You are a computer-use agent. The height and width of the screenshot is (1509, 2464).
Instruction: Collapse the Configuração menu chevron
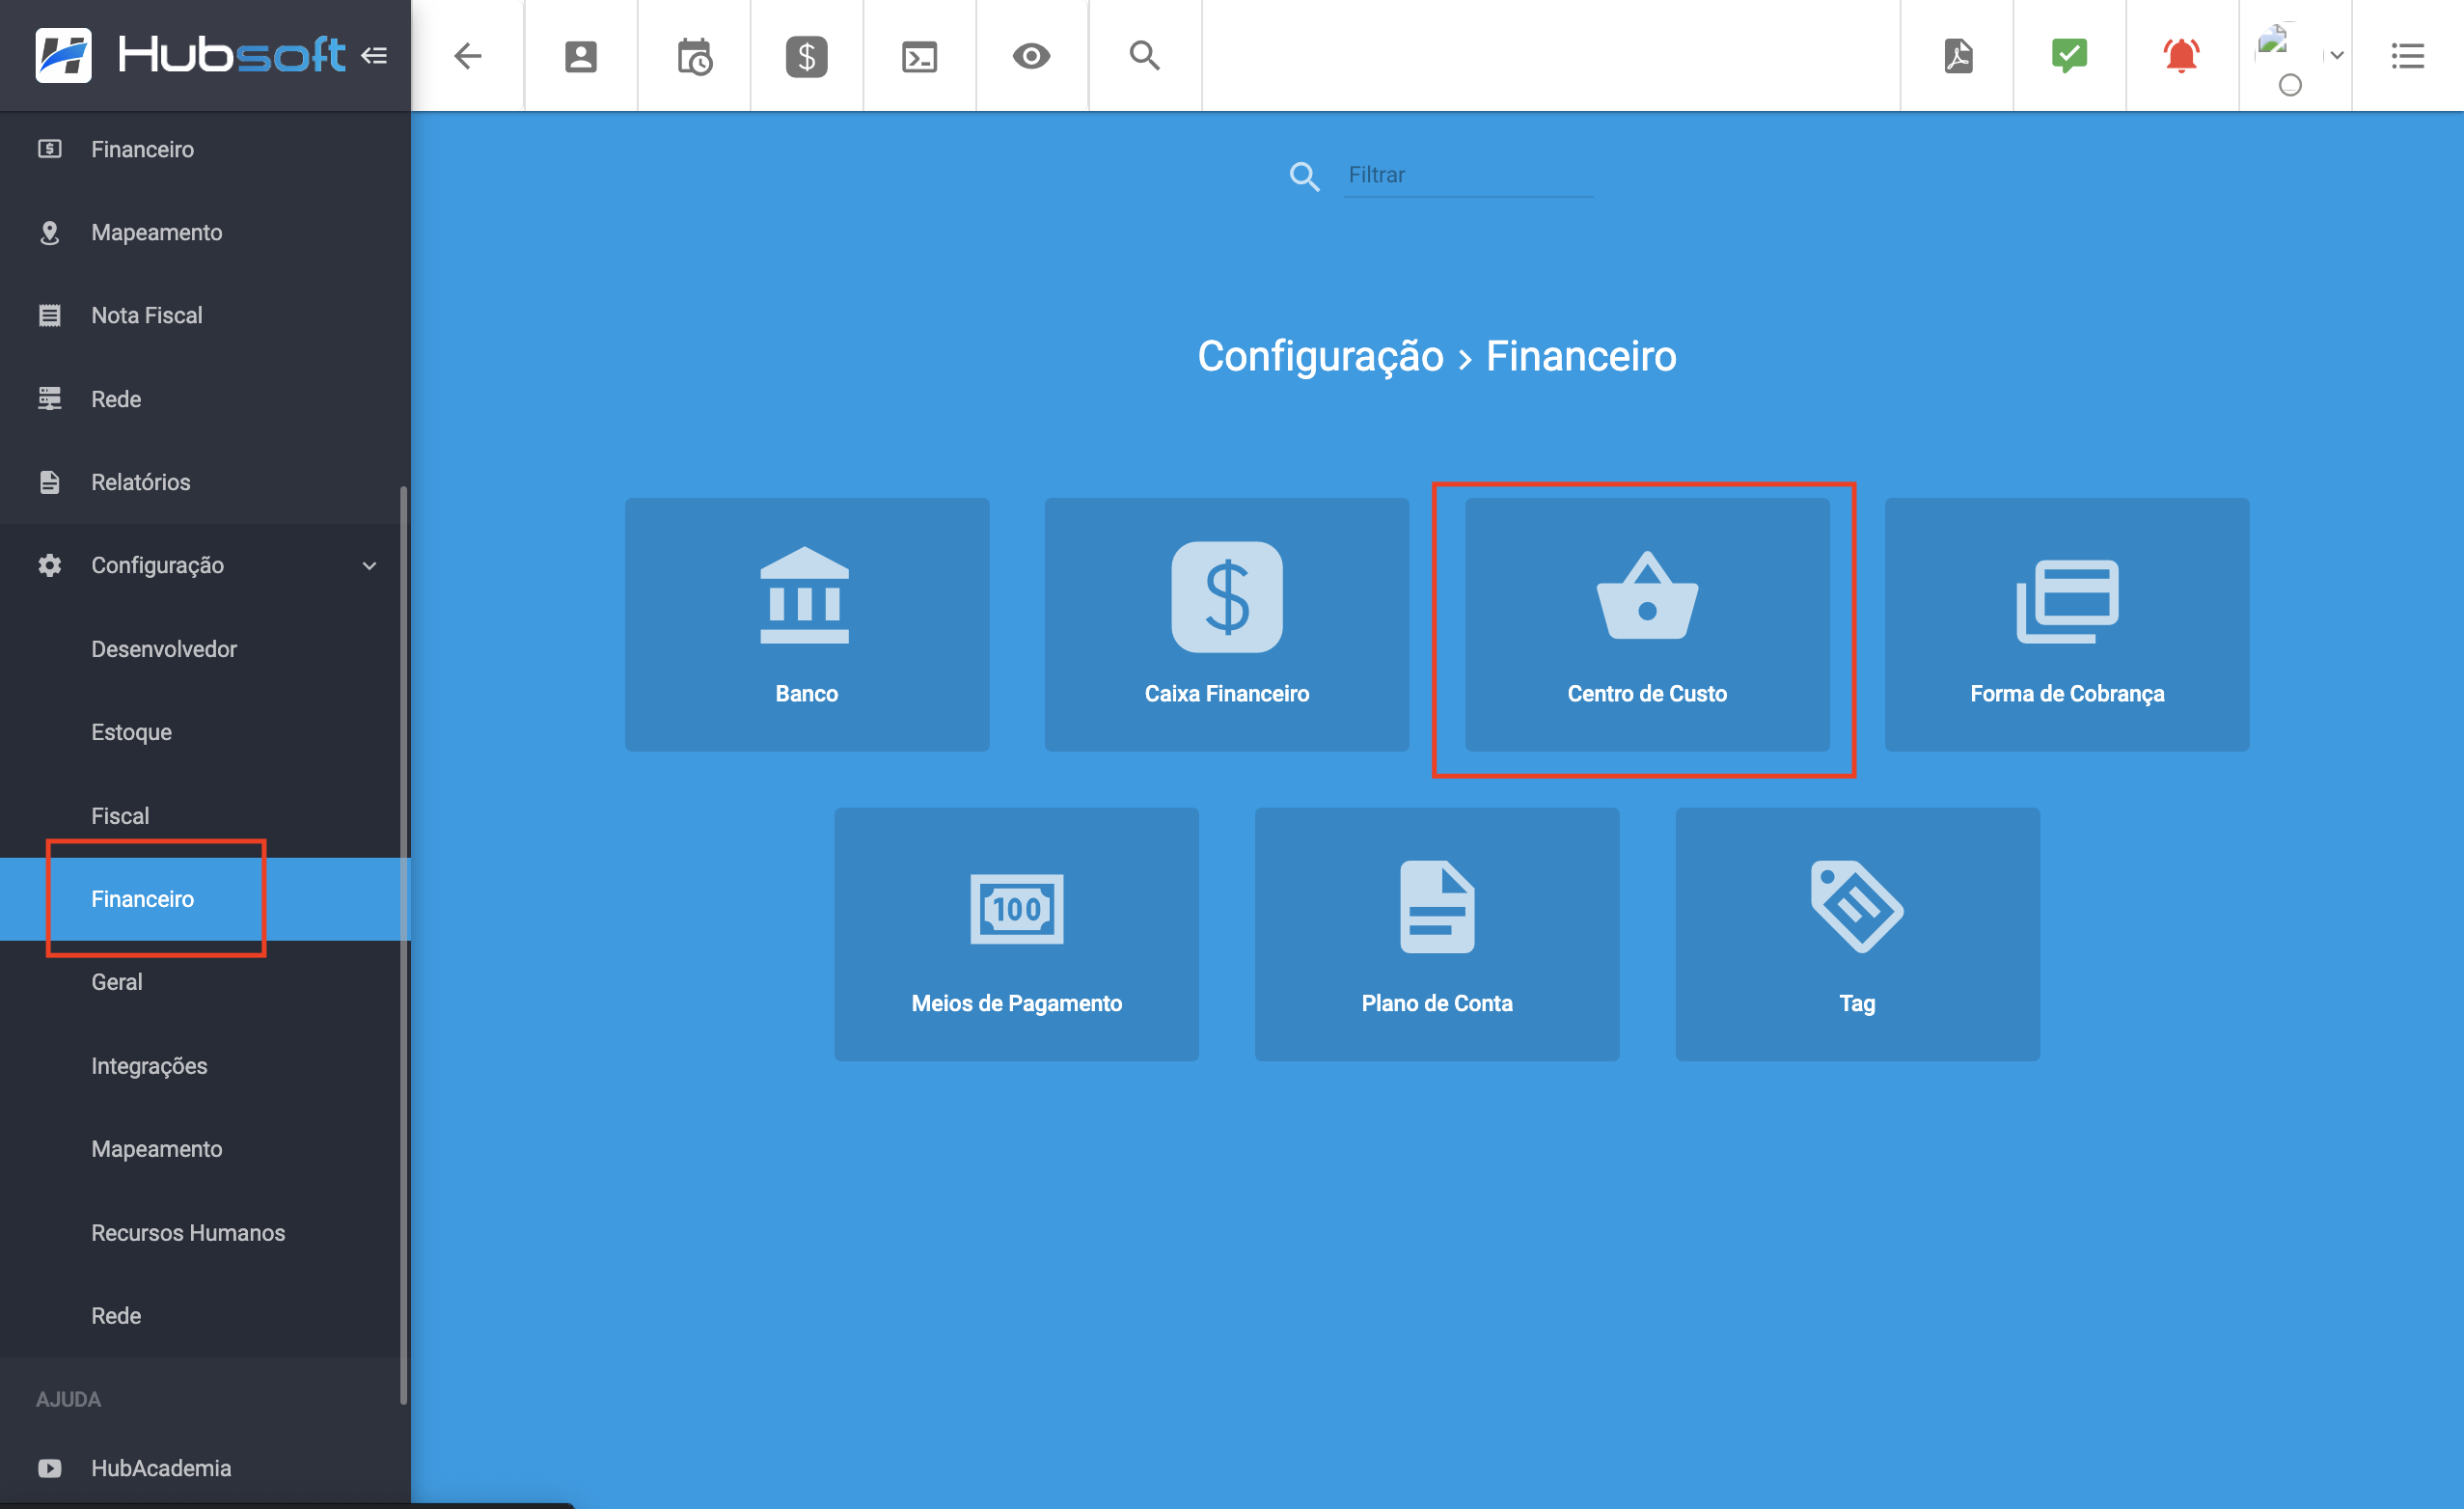click(369, 566)
